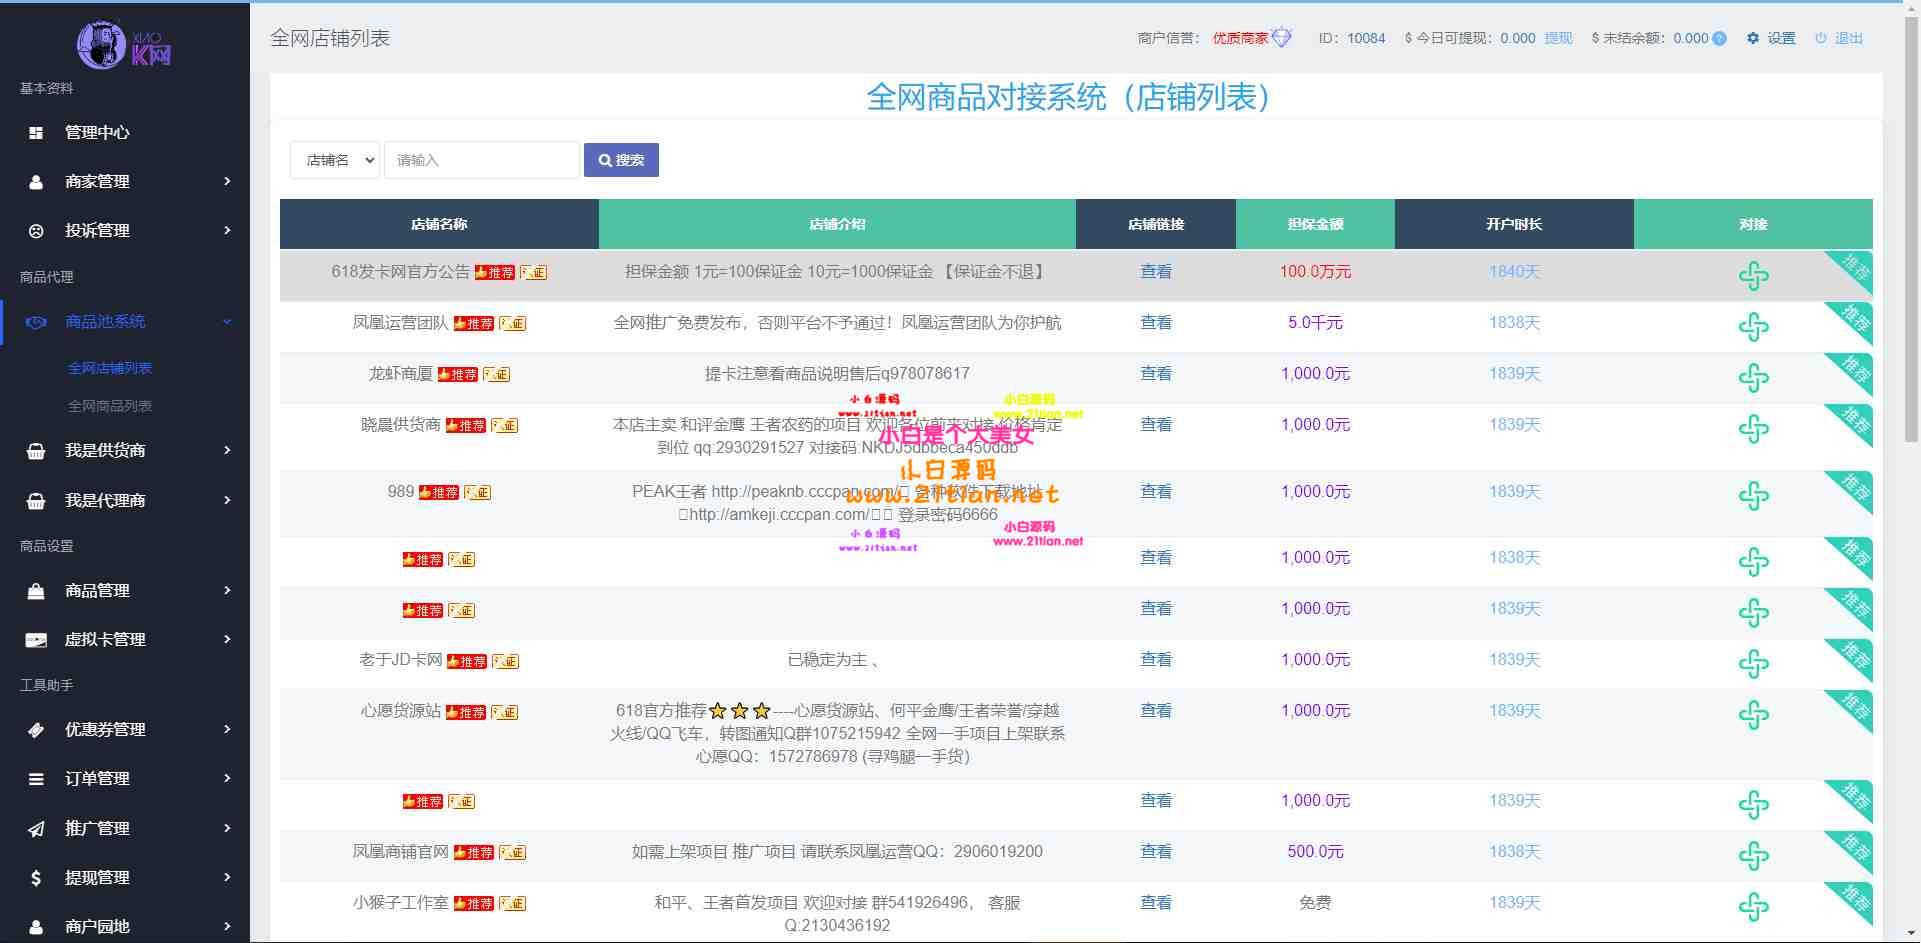Click the connect plus icon for 龙虾商厦
This screenshot has height=943, width=1921.
coord(1752,378)
